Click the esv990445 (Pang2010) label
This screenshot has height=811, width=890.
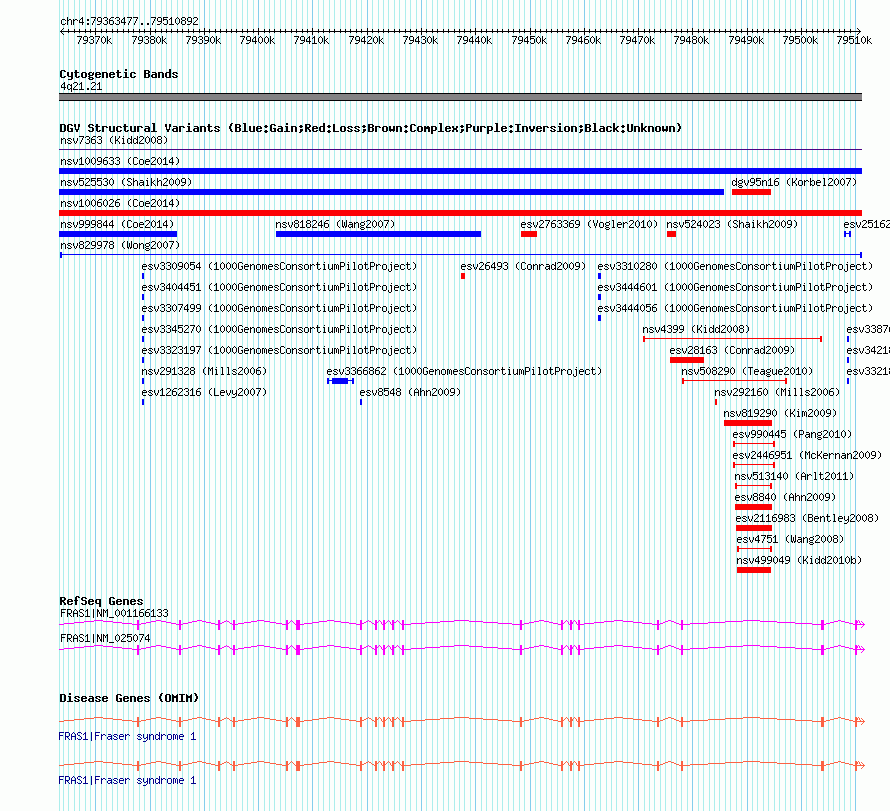(792, 434)
